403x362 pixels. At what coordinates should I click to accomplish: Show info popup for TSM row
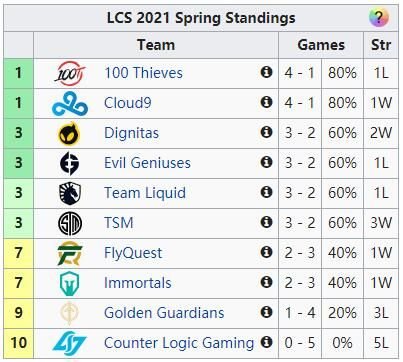(x=266, y=222)
